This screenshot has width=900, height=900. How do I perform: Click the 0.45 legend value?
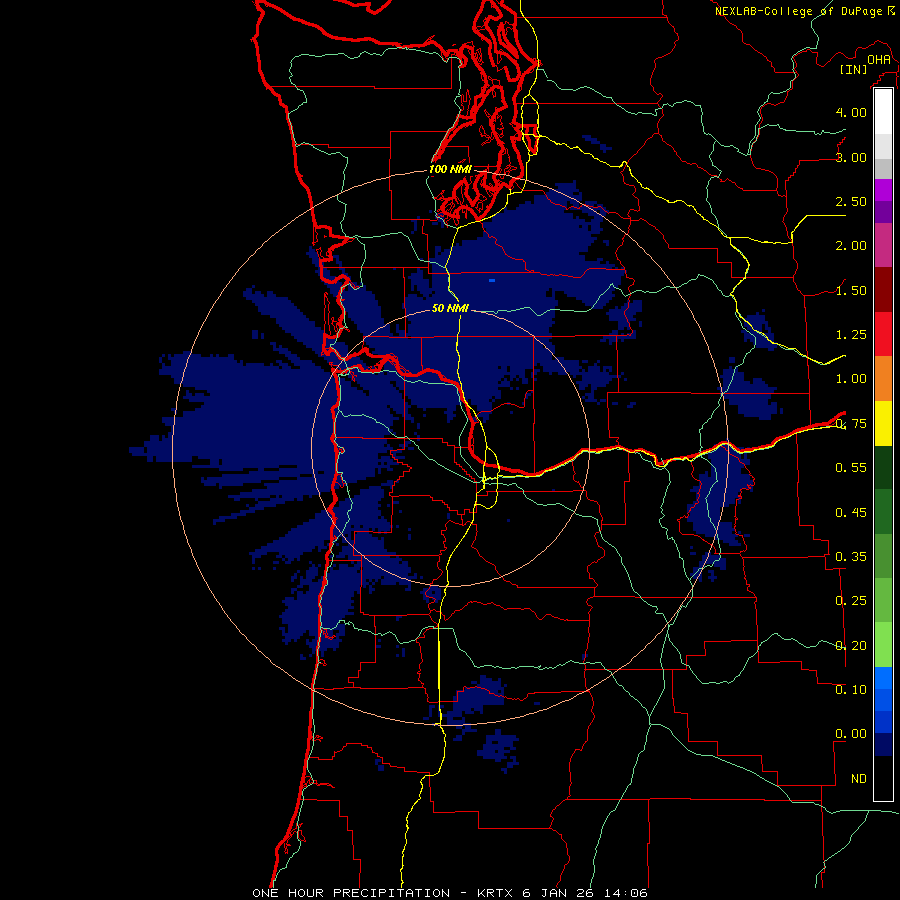pyautogui.click(x=851, y=512)
